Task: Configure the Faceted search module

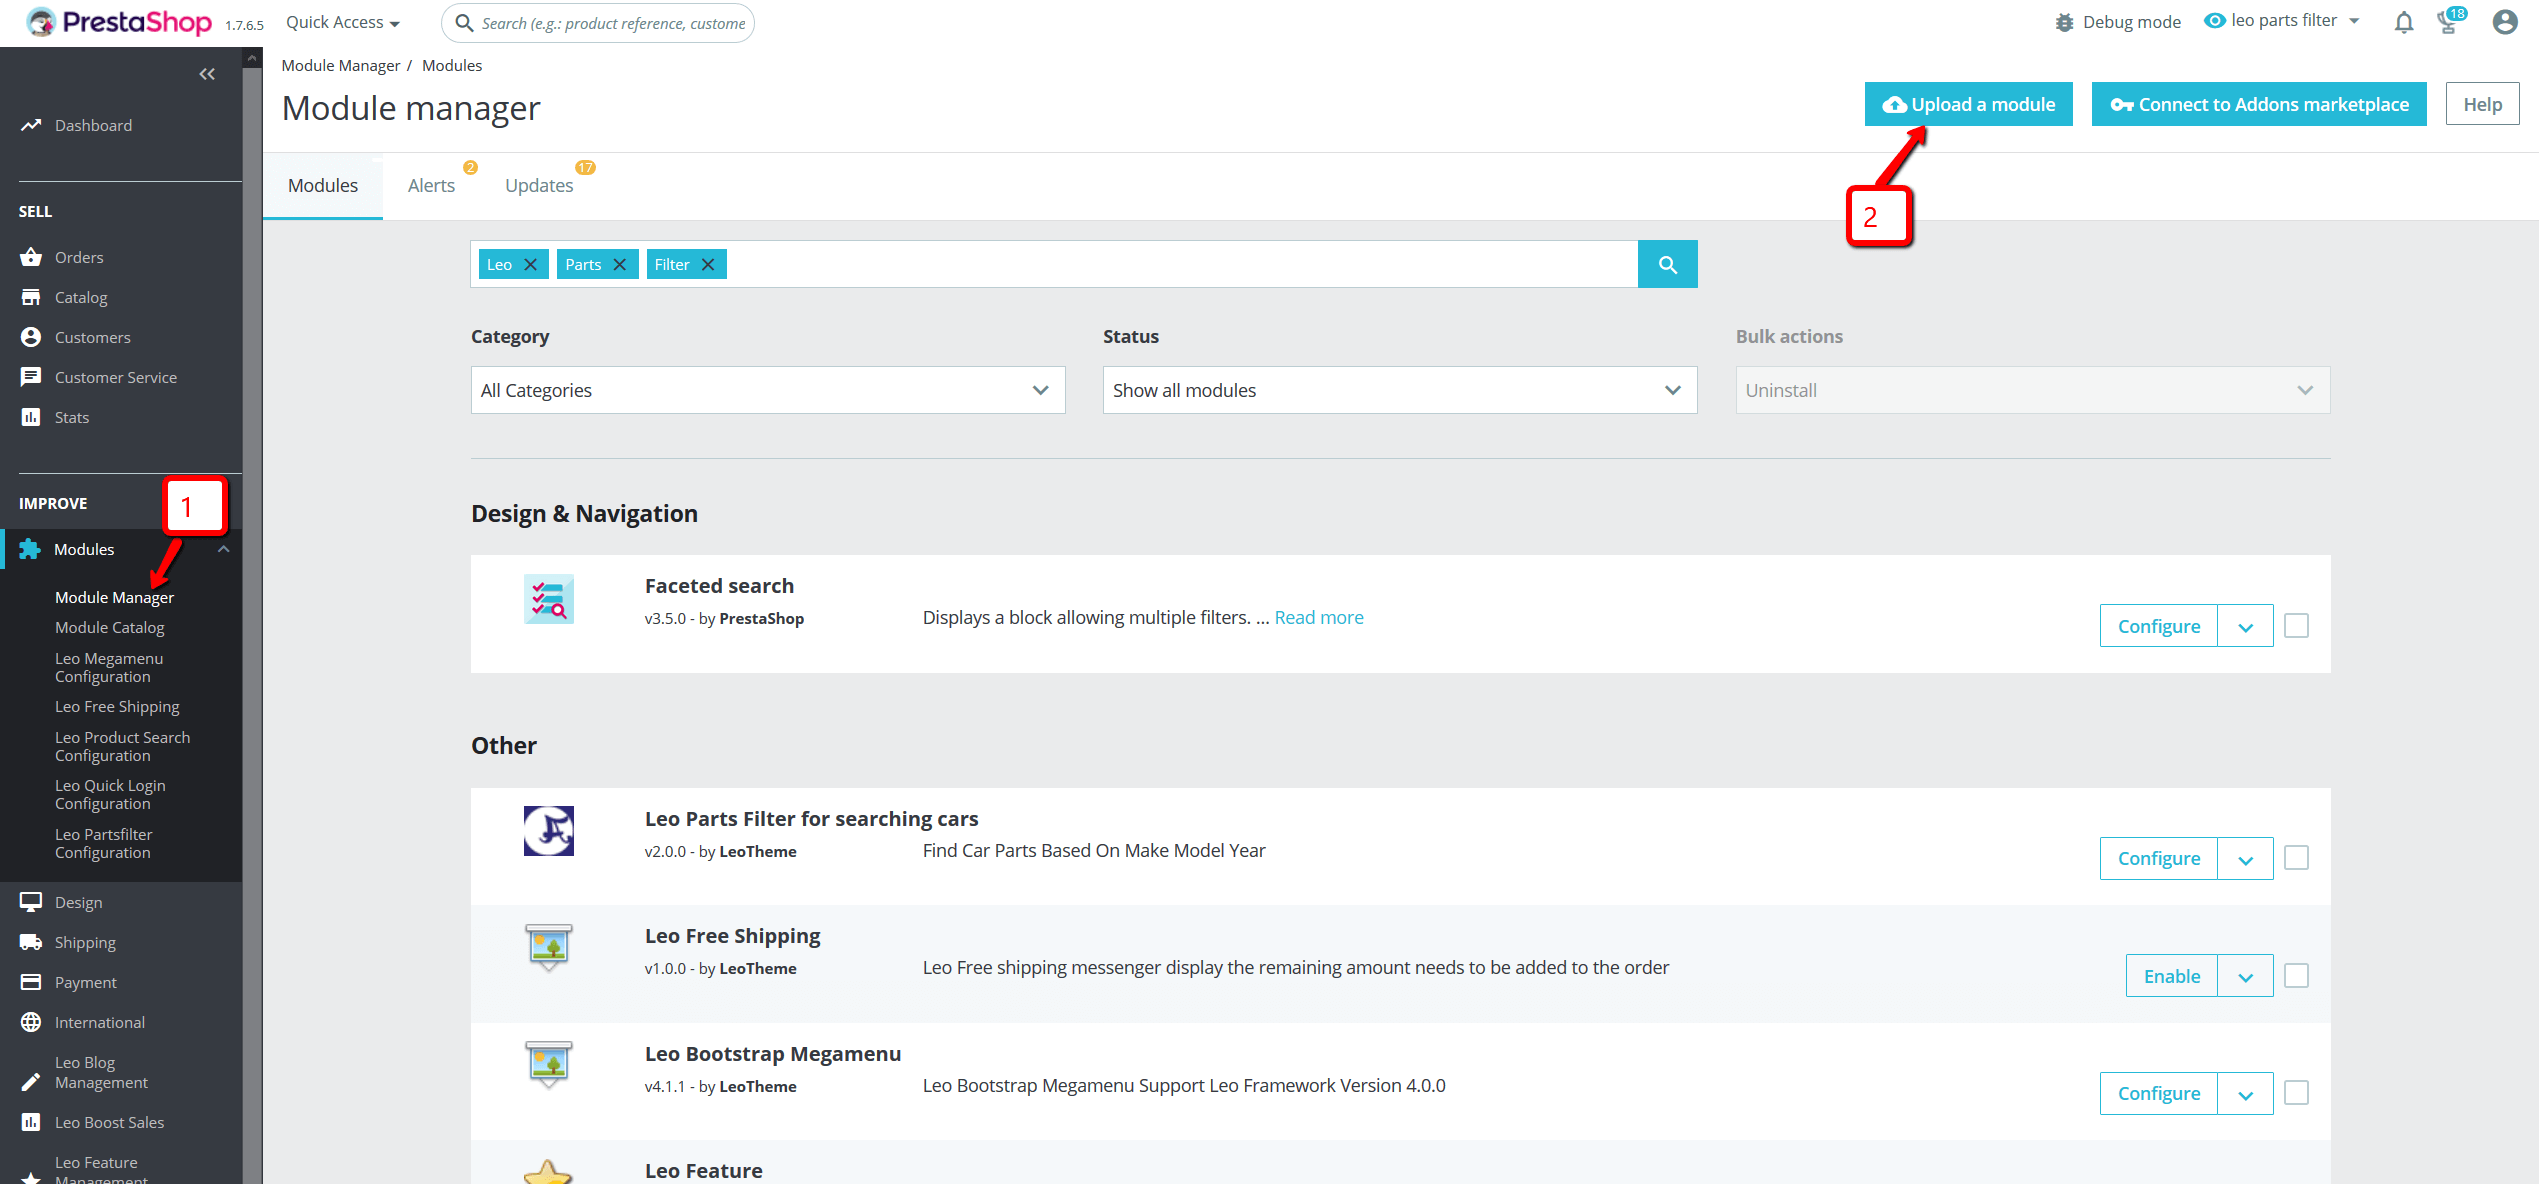Action: 2159,626
